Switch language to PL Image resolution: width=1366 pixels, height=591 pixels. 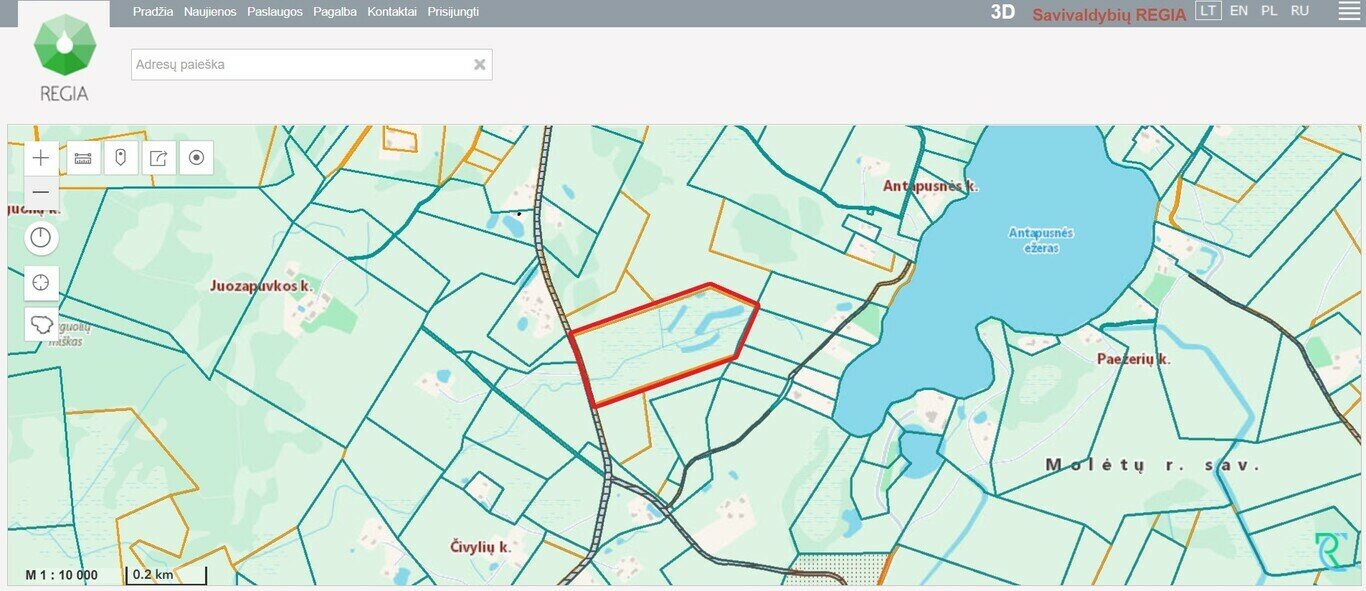coord(1269,11)
